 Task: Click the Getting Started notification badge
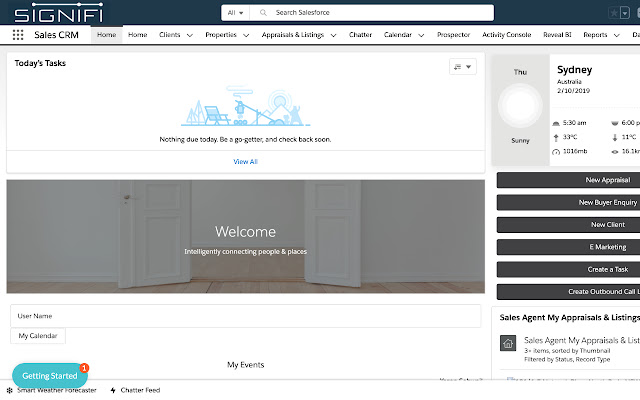[84, 368]
